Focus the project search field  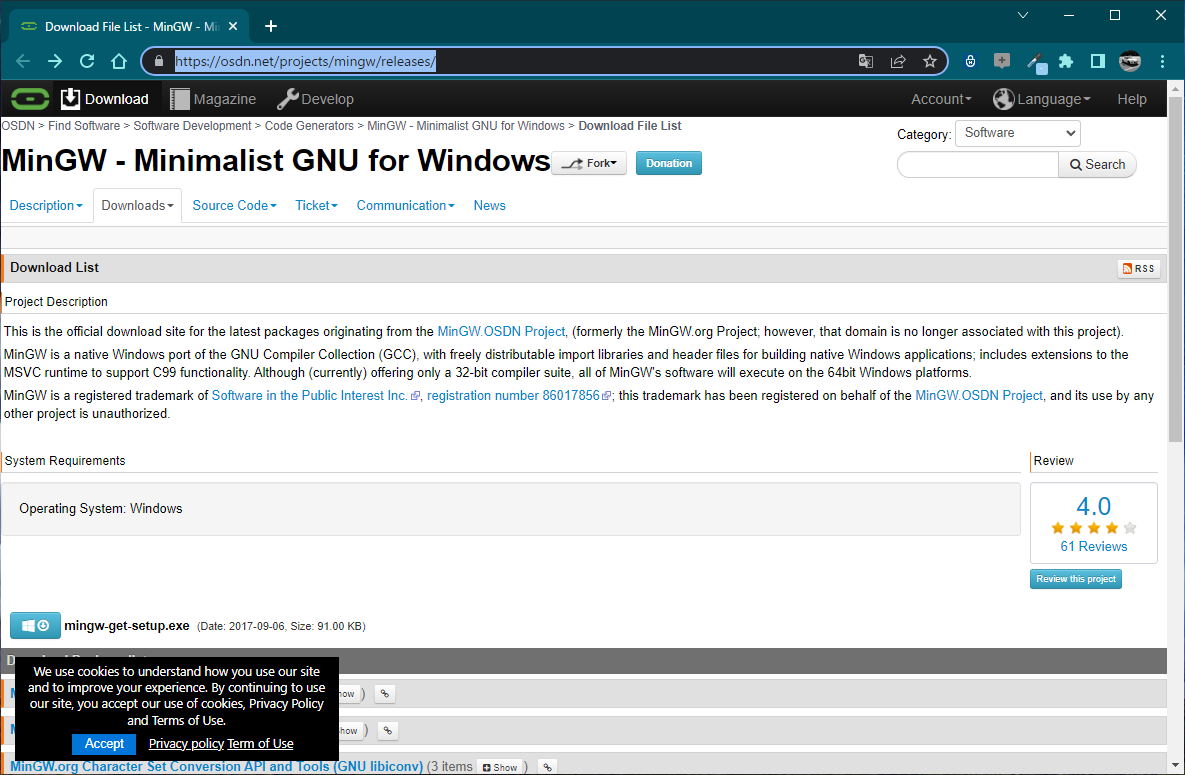977,165
